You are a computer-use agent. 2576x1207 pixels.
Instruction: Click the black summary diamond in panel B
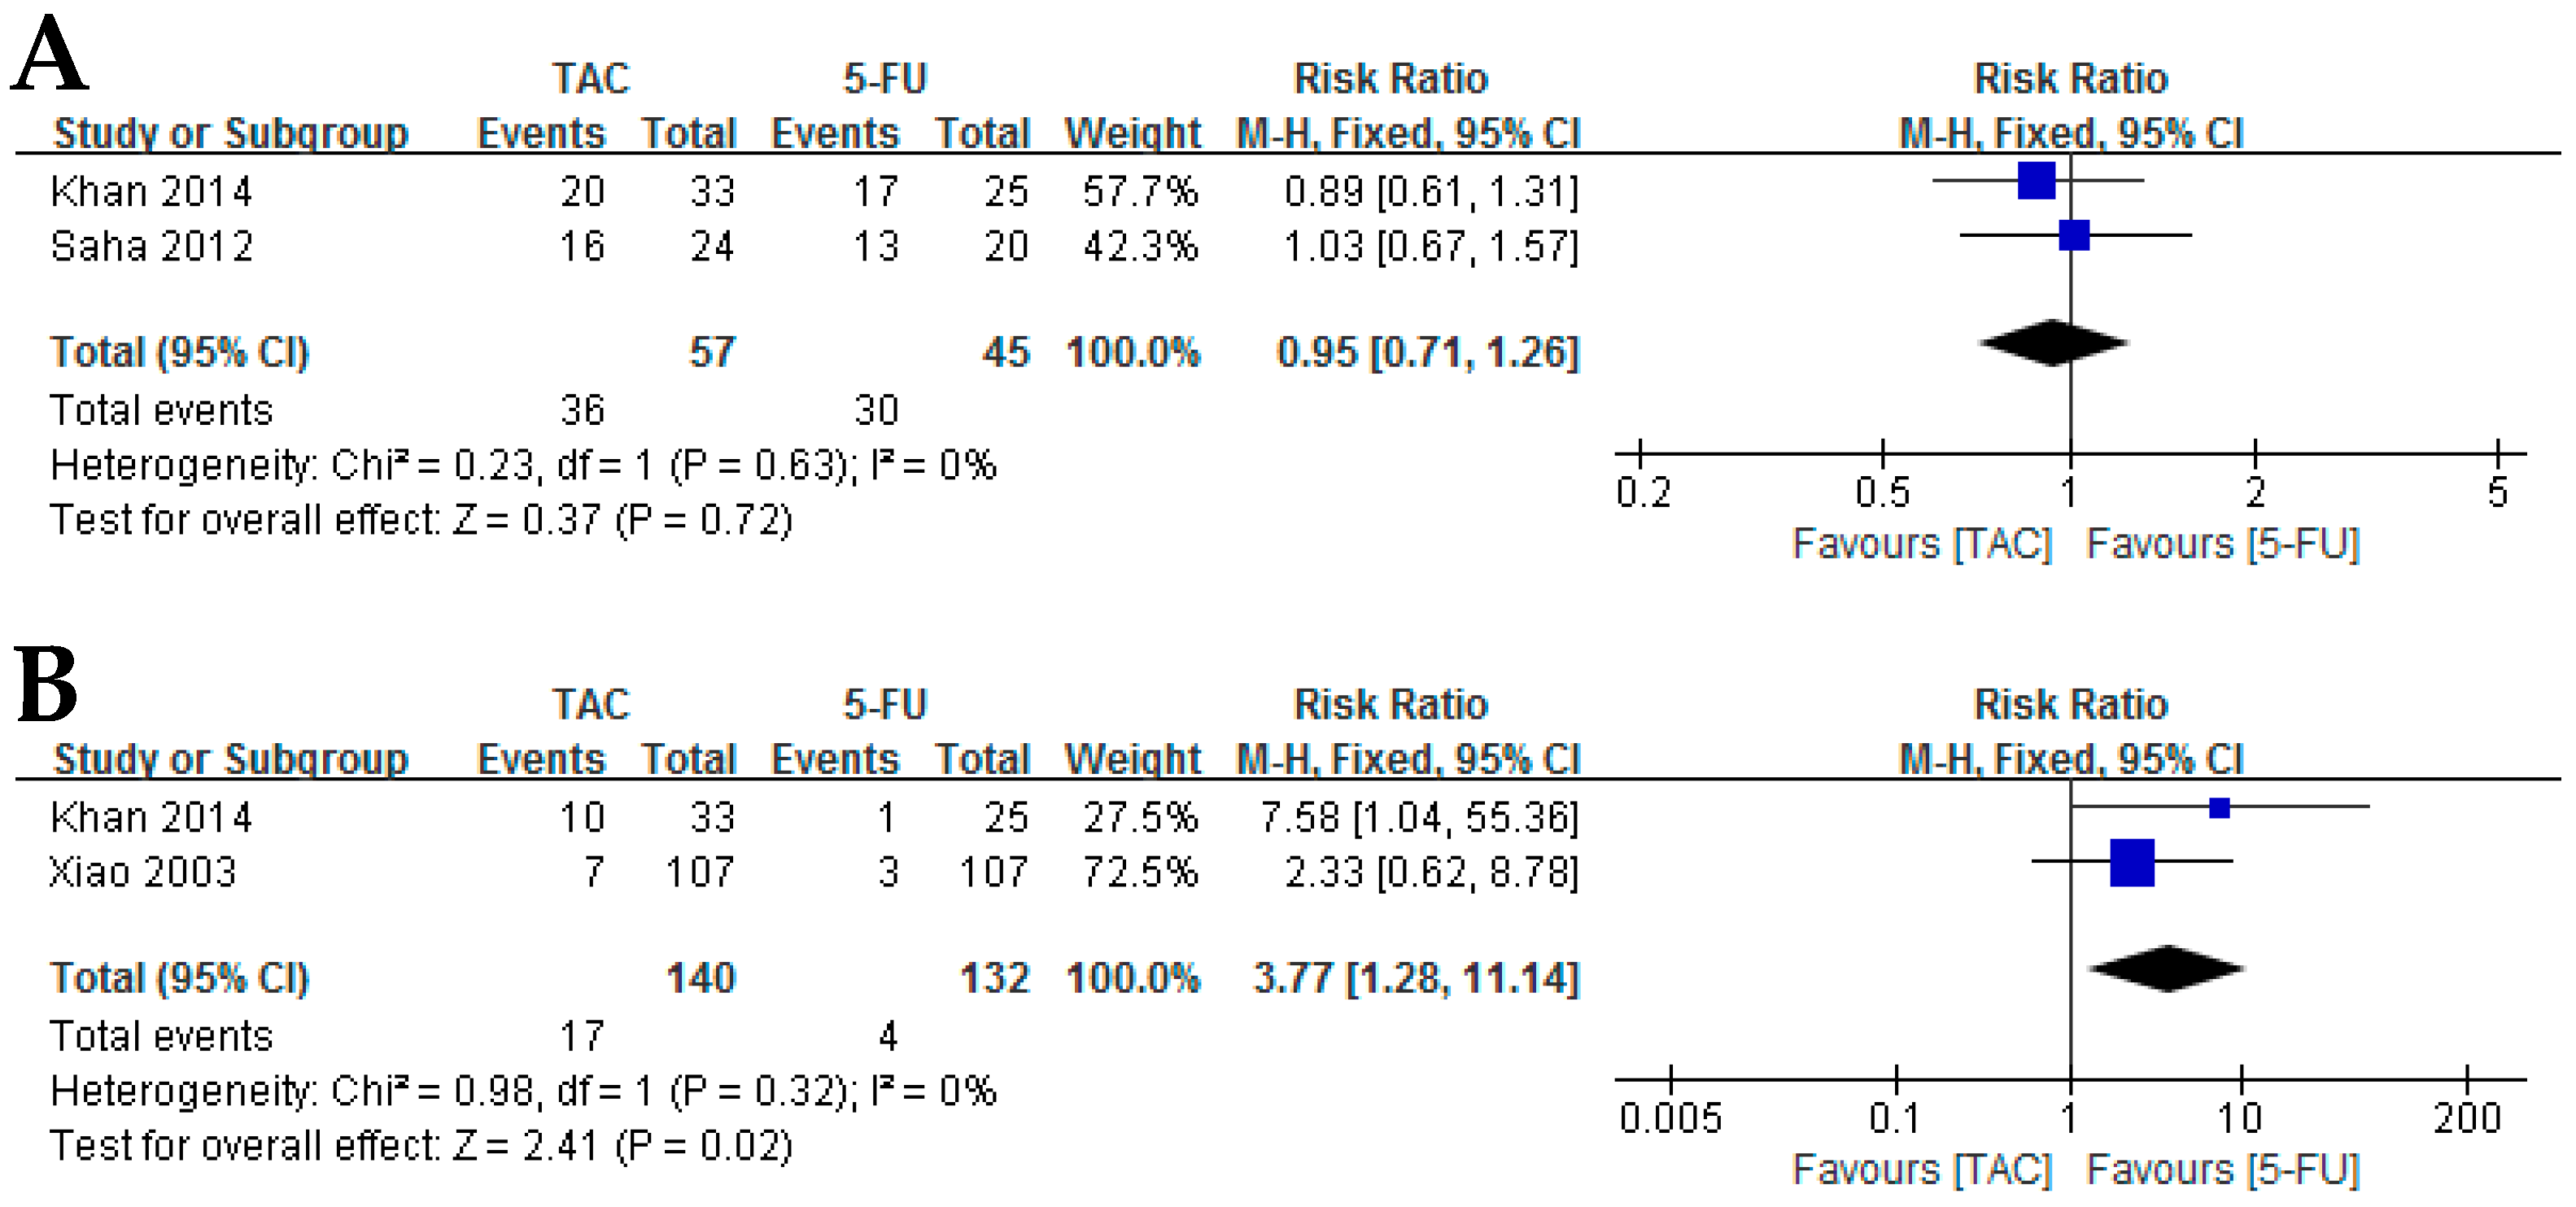pos(2166,968)
